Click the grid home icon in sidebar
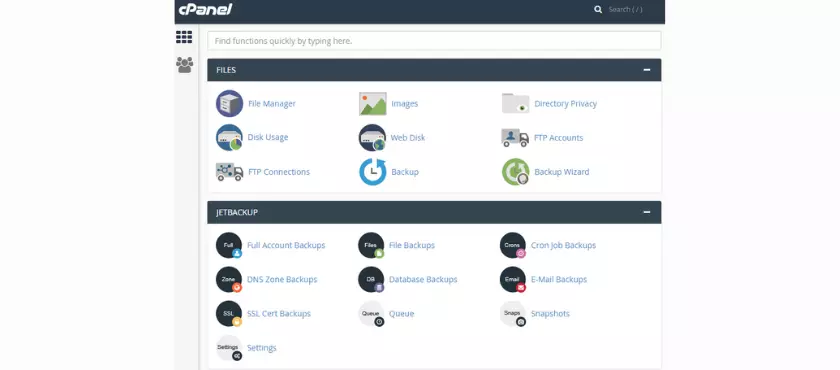This screenshot has width=840, height=370. point(184,37)
